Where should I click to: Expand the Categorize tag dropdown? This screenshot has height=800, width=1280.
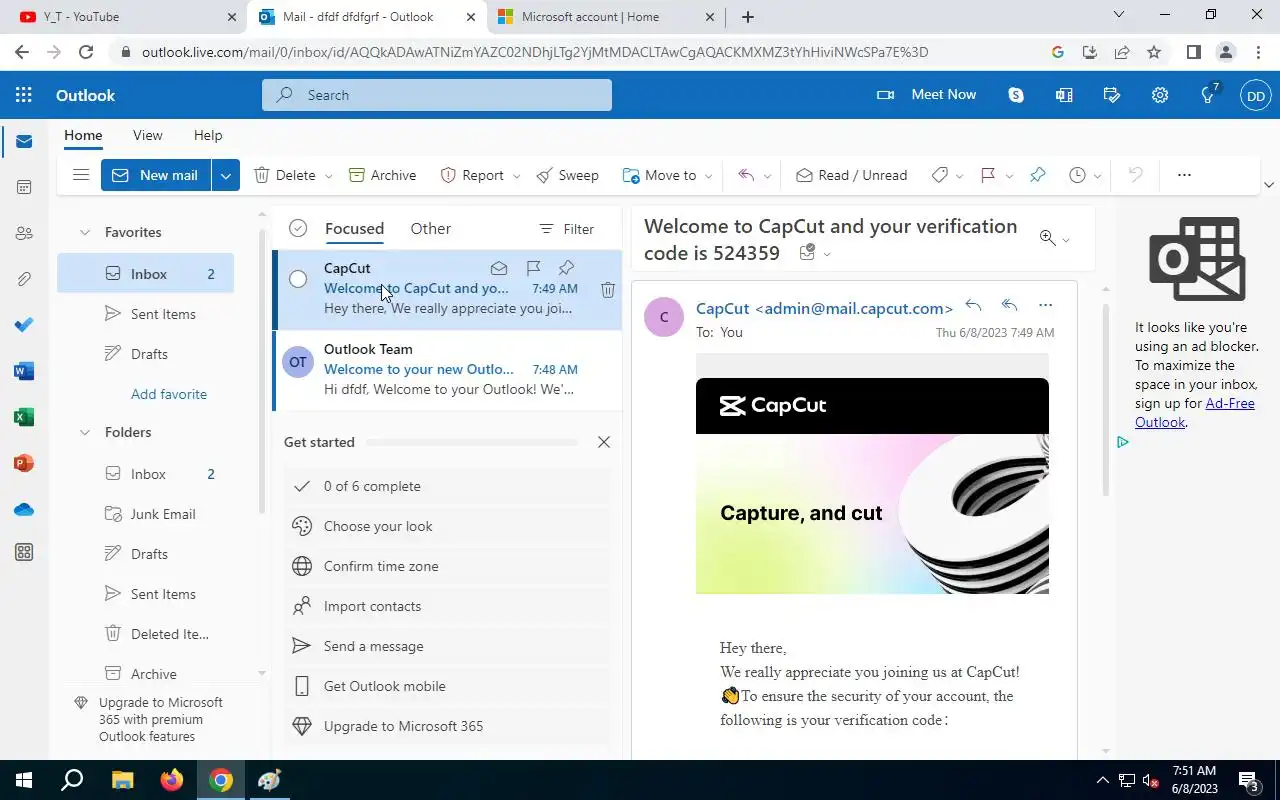(x=959, y=176)
